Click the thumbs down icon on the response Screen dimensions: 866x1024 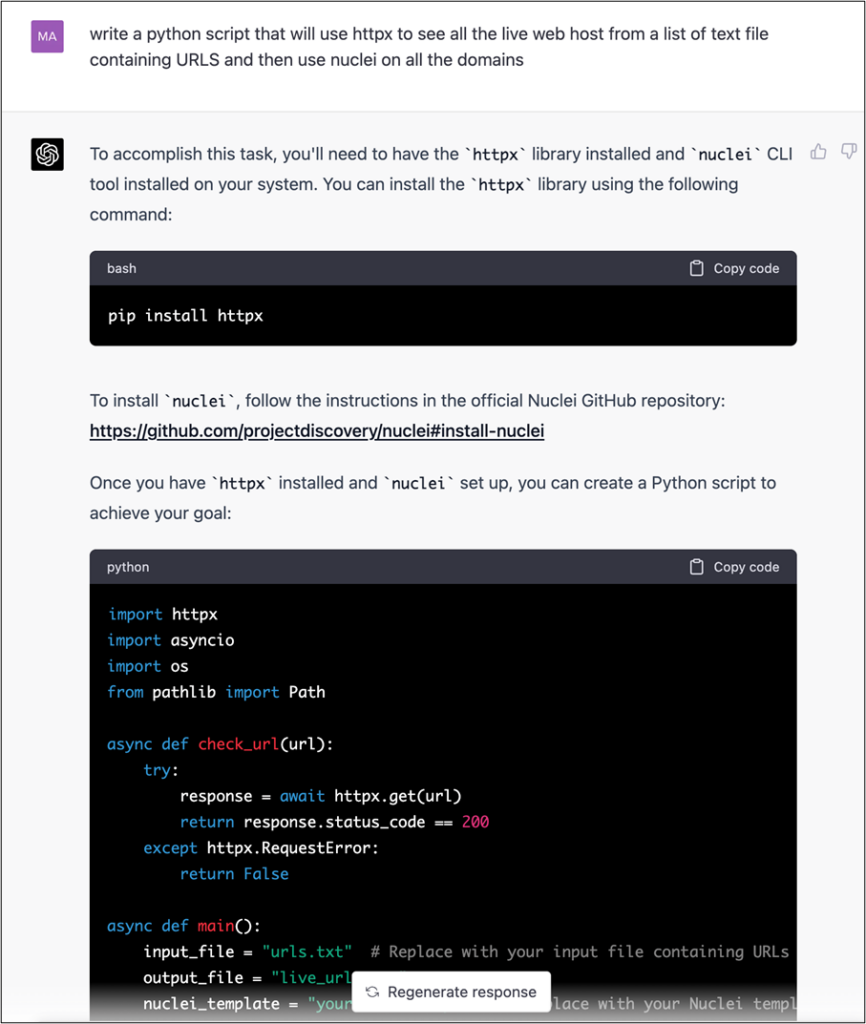848,152
